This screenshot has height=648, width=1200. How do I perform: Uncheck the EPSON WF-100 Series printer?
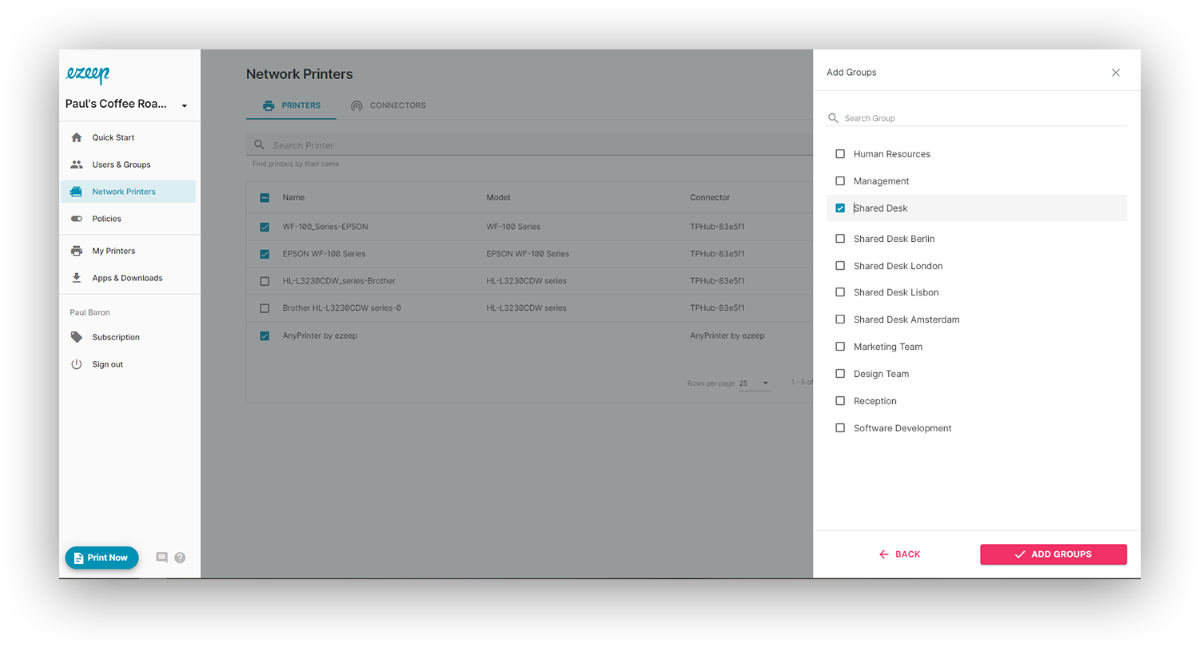265,254
